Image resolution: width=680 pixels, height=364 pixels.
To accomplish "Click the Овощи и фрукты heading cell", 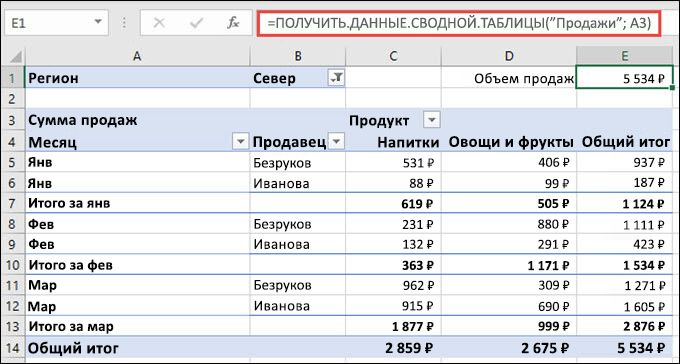I will 509,141.
